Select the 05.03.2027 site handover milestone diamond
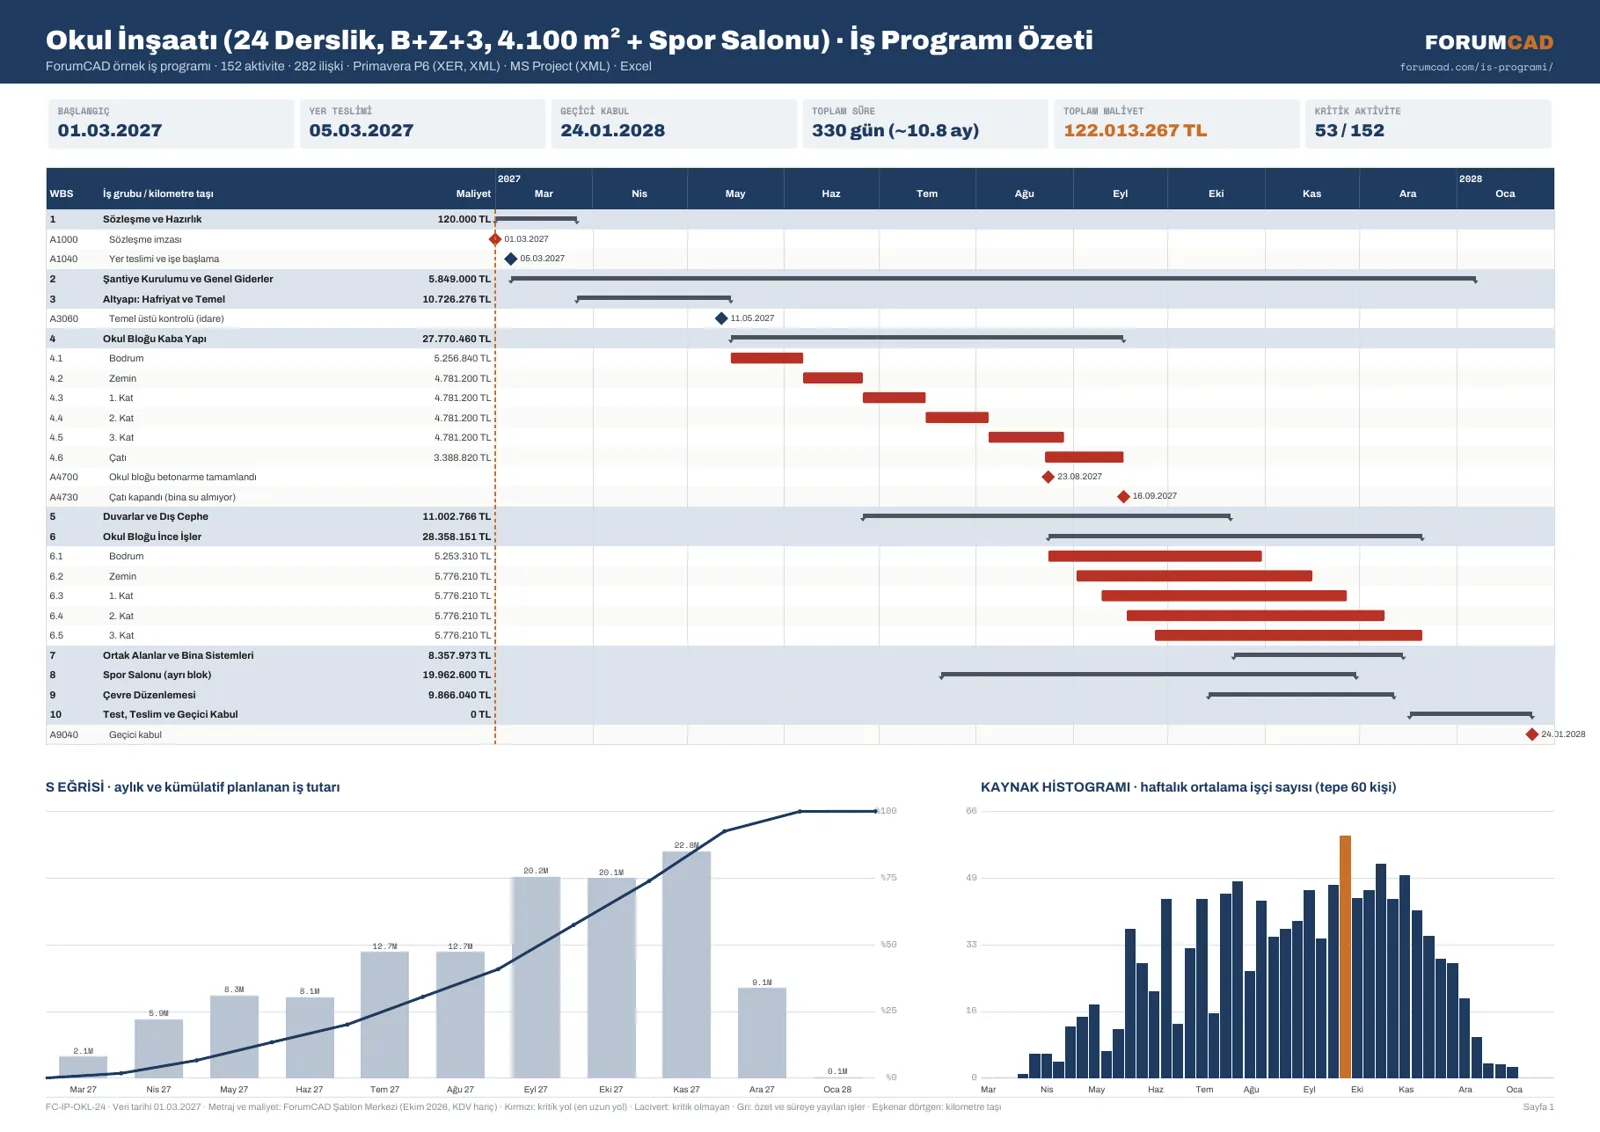 coord(511,259)
